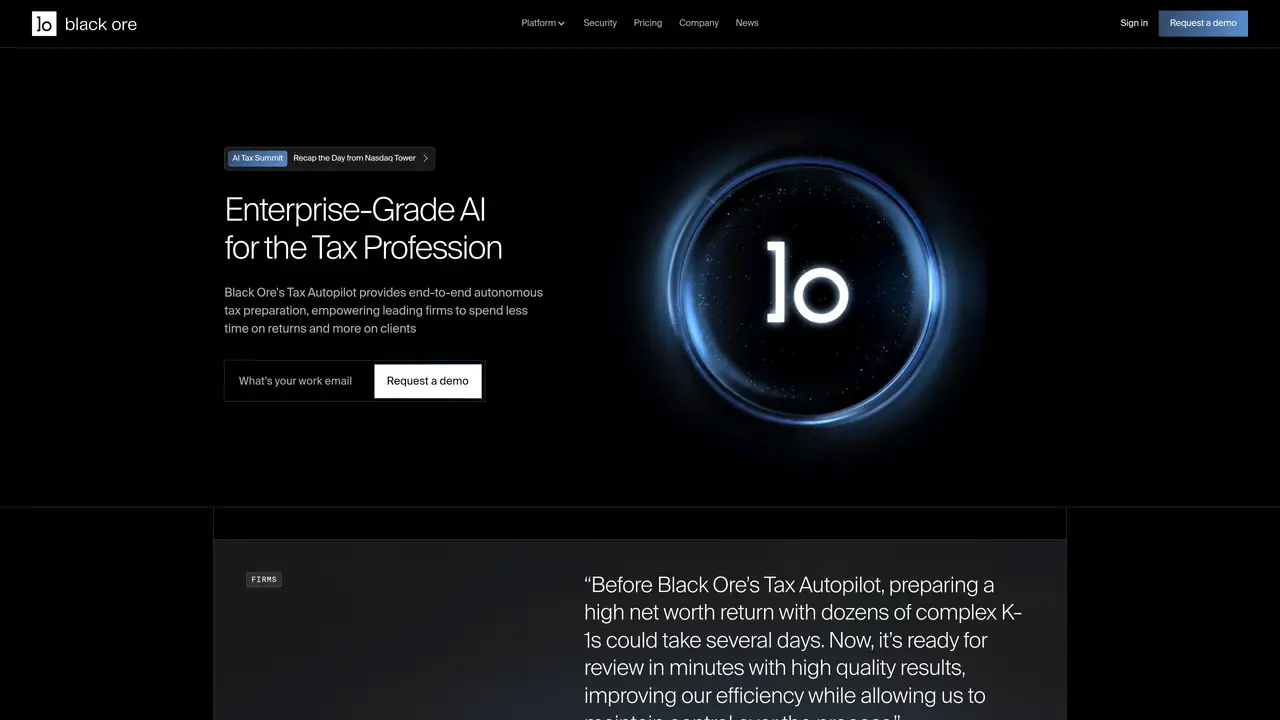
Task: Click the blue Request a demo header button
Action: coord(1203,23)
